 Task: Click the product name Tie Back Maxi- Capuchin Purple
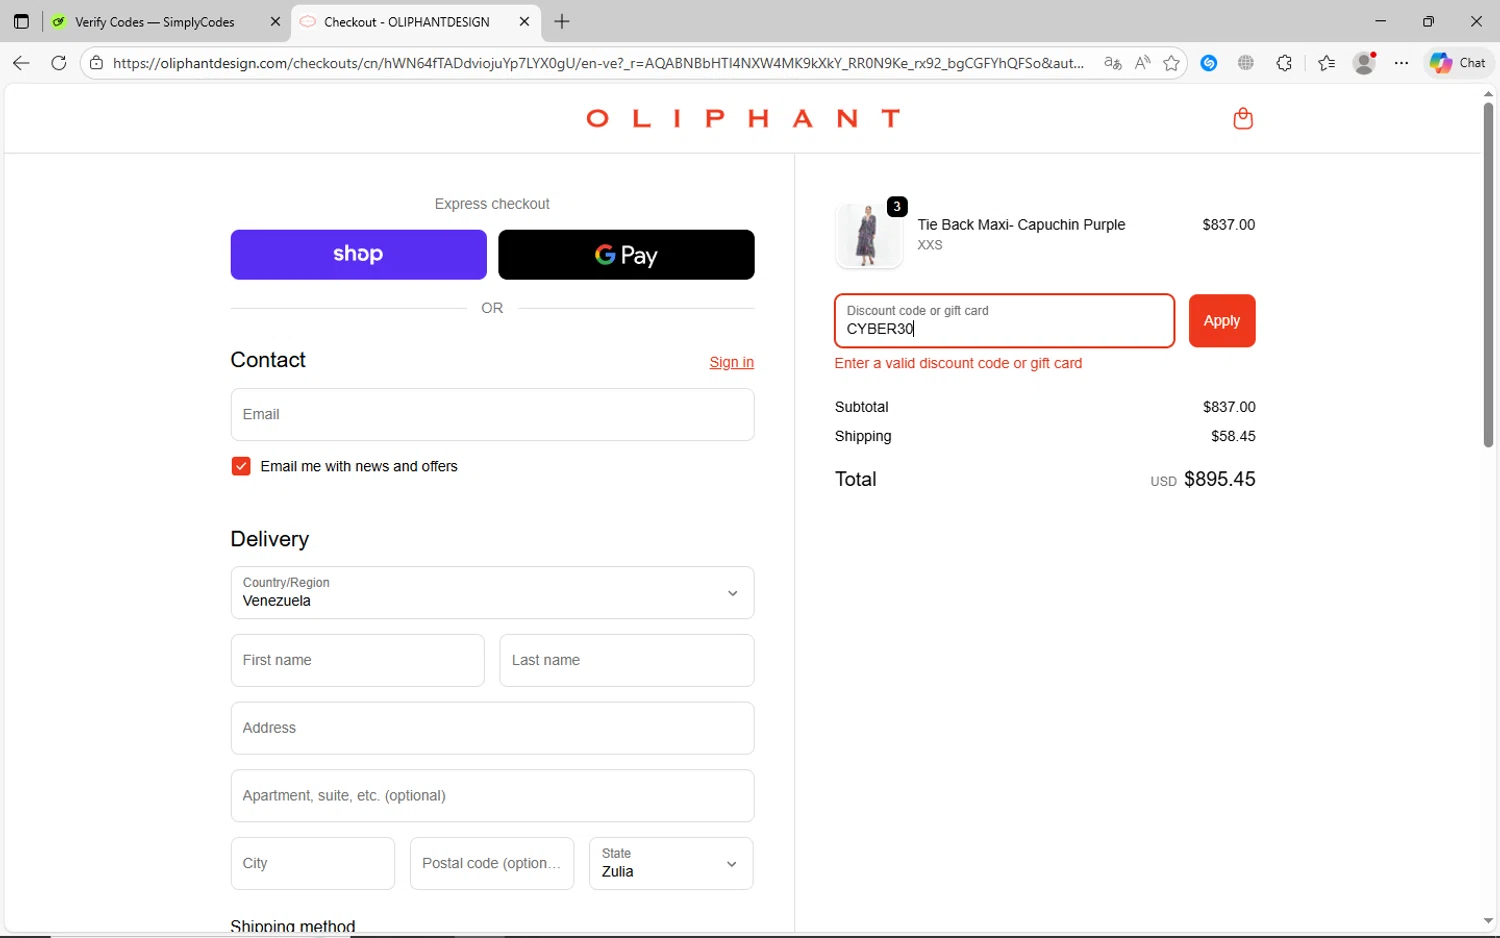coord(1021,225)
